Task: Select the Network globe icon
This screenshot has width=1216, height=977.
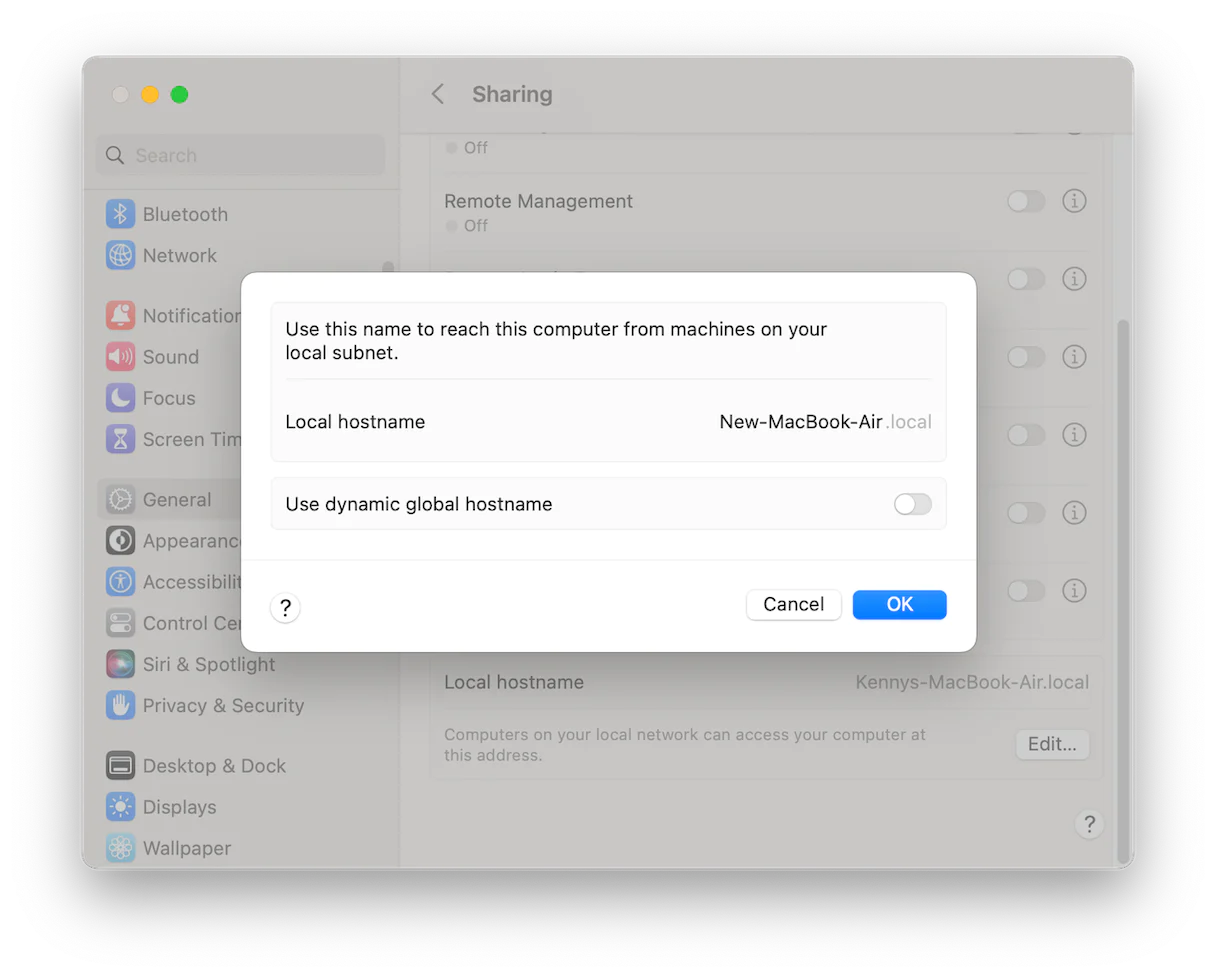Action: pyautogui.click(x=120, y=255)
